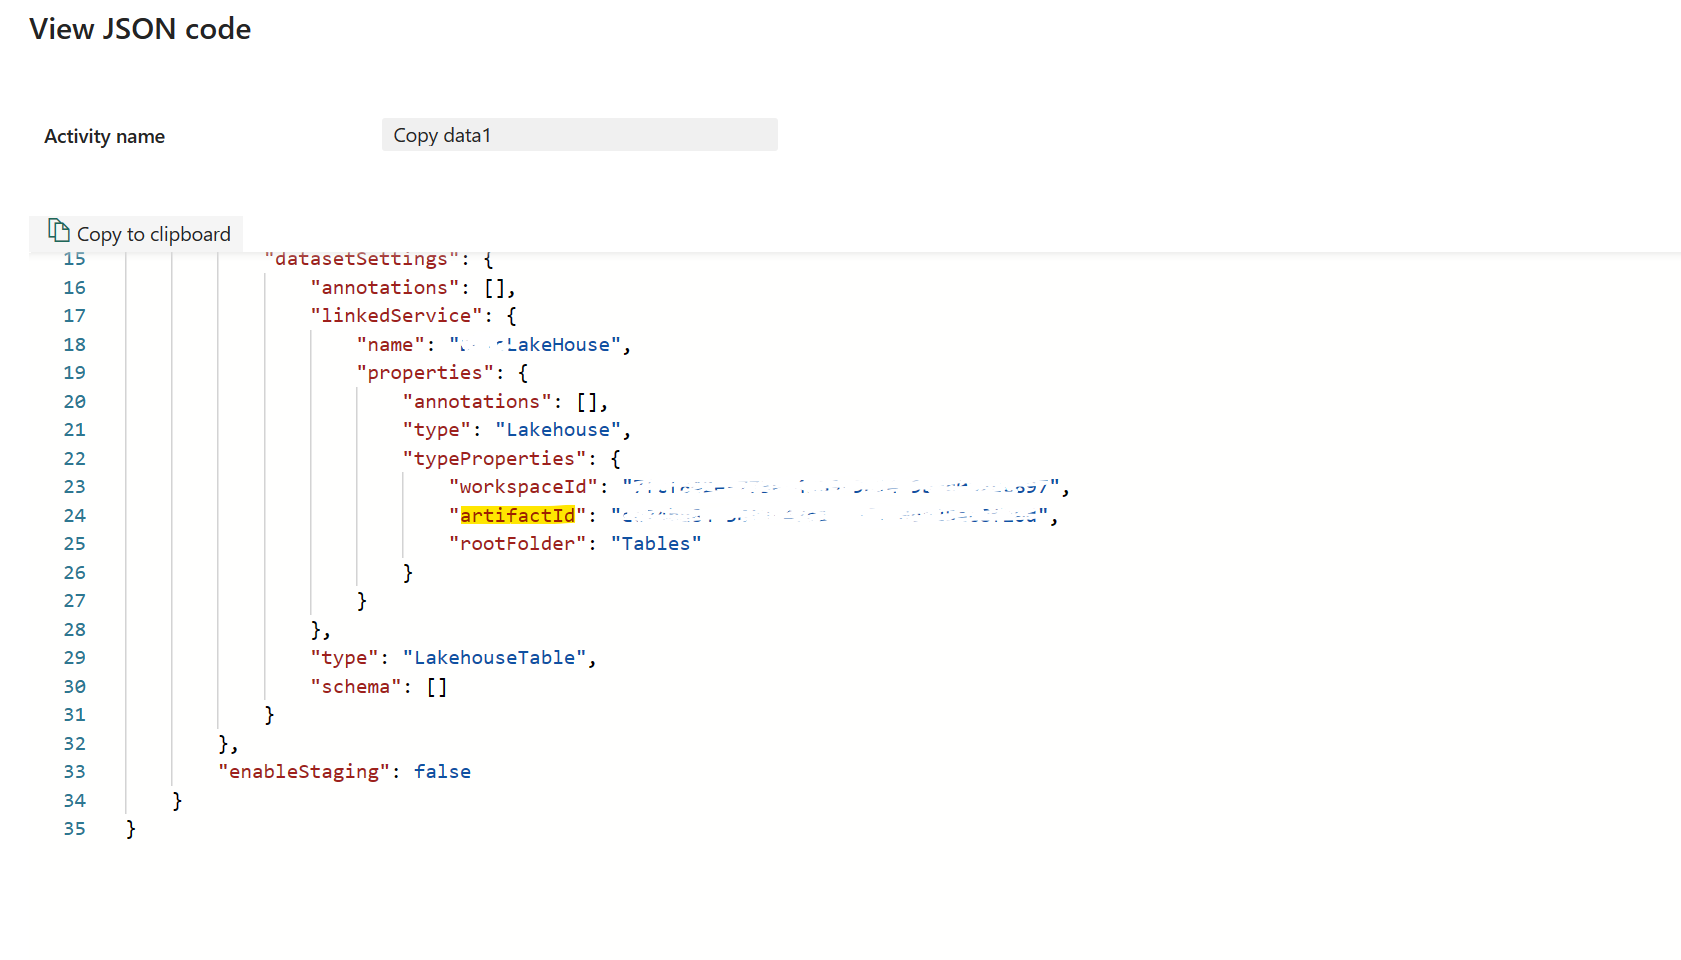Click the datasetSettings property name
Screen dimensions: 1681x960
pyautogui.click(x=361, y=258)
